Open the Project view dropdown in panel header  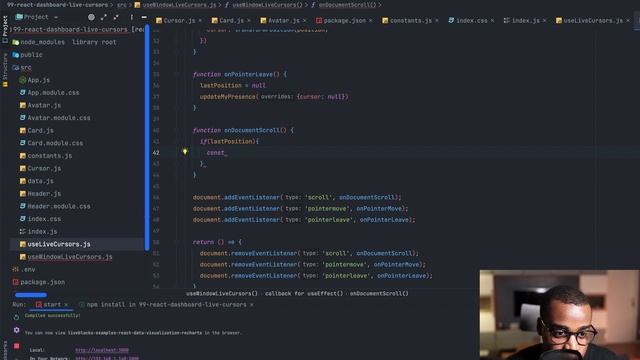point(56,17)
